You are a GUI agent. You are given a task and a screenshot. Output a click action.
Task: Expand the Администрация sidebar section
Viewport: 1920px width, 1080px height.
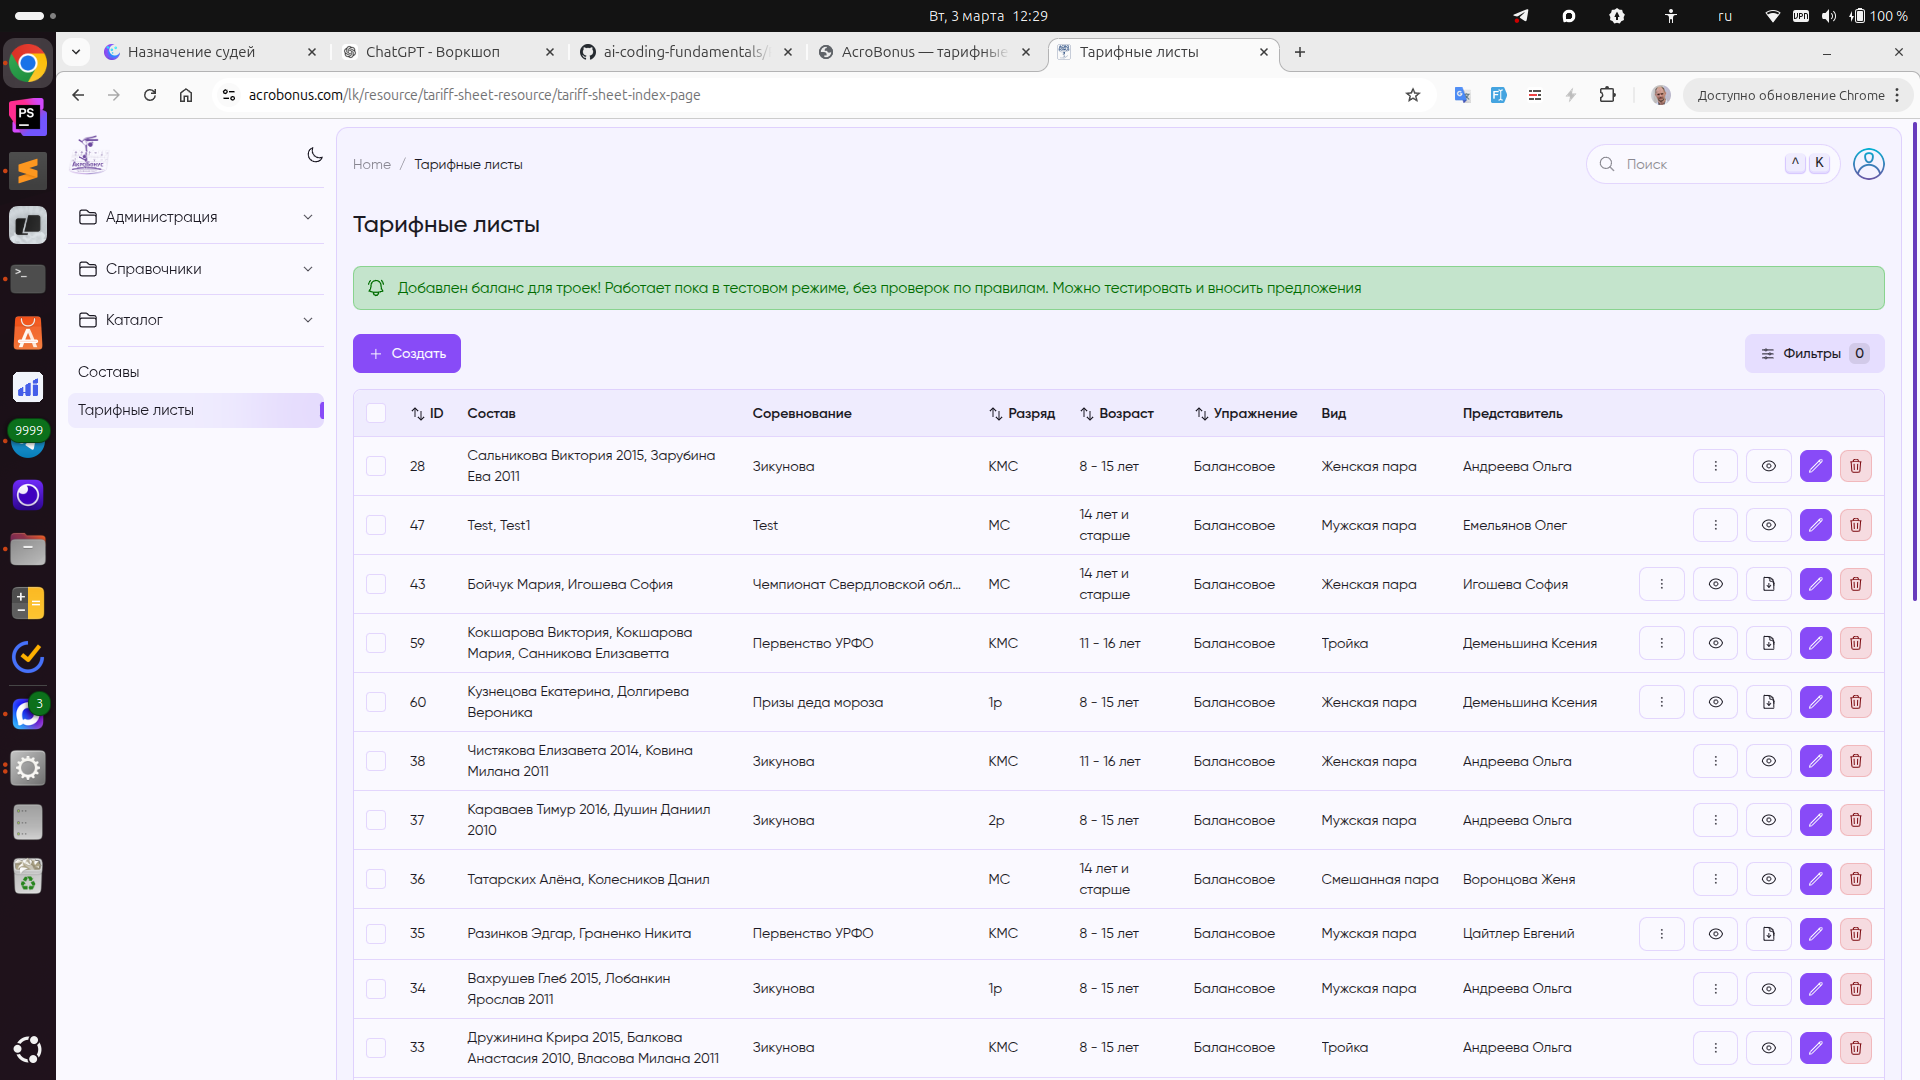(196, 217)
